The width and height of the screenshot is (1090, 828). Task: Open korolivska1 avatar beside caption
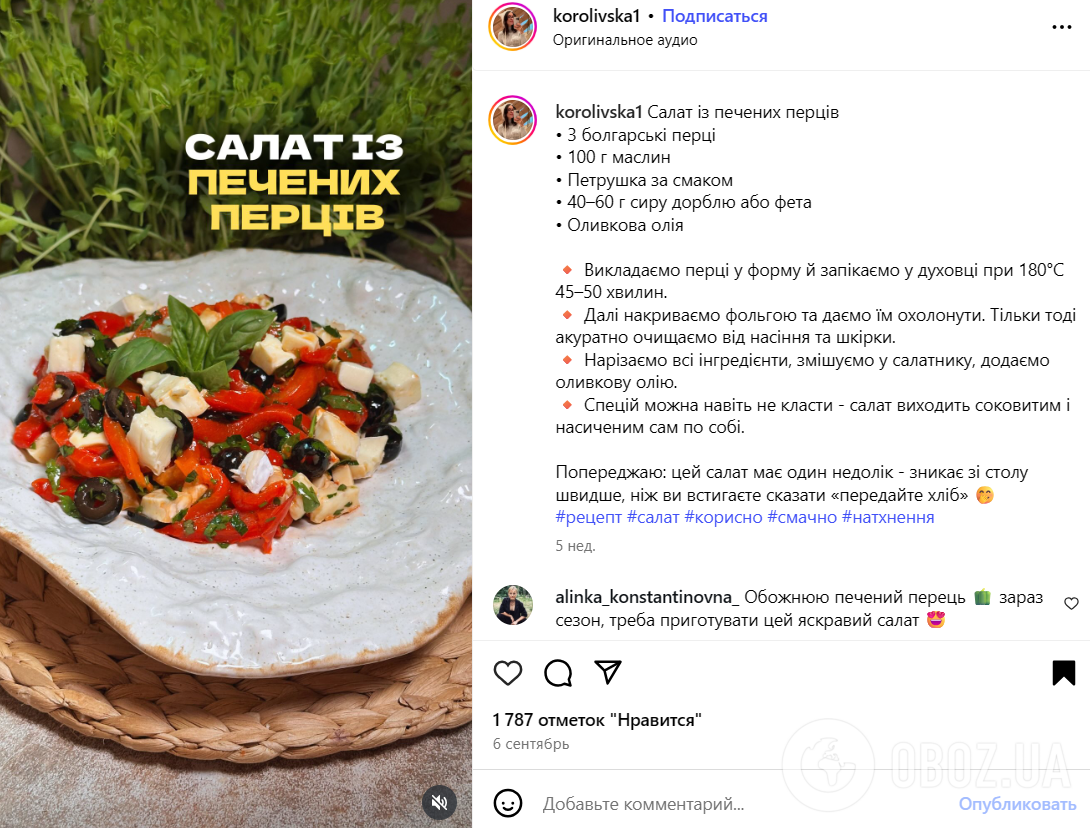coord(513,120)
